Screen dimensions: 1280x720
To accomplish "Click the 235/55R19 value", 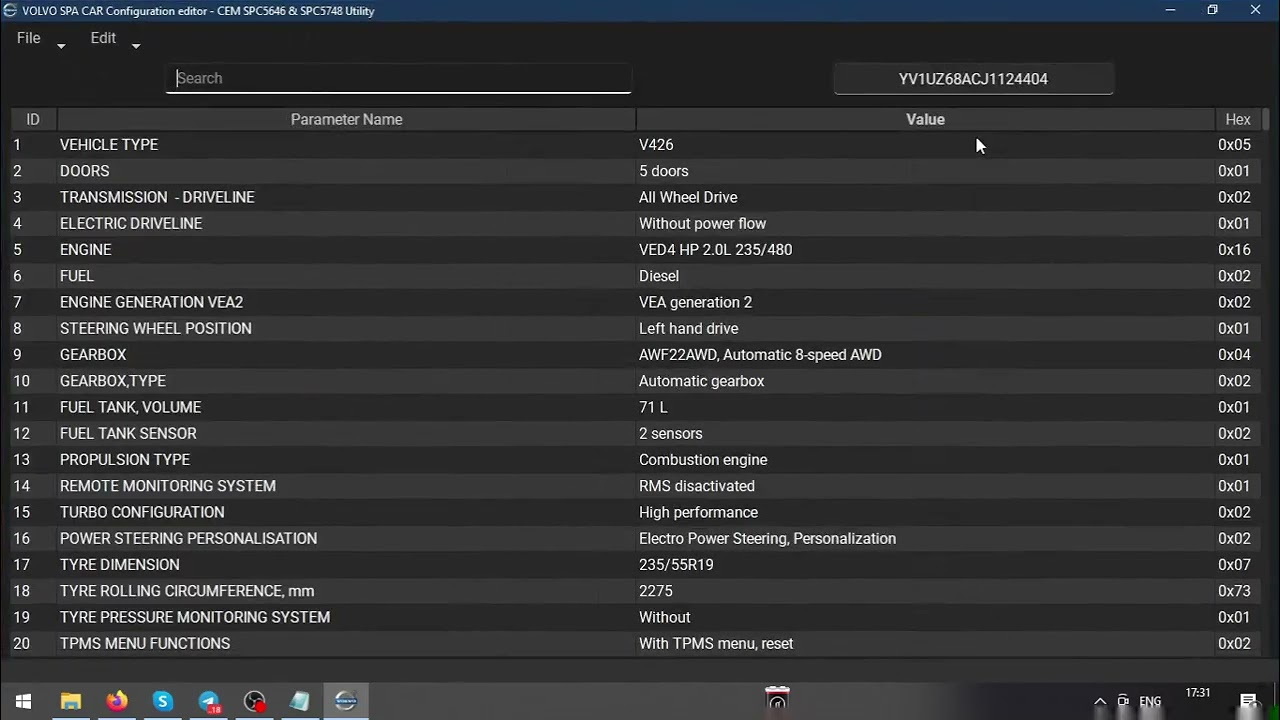I will [676, 565].
